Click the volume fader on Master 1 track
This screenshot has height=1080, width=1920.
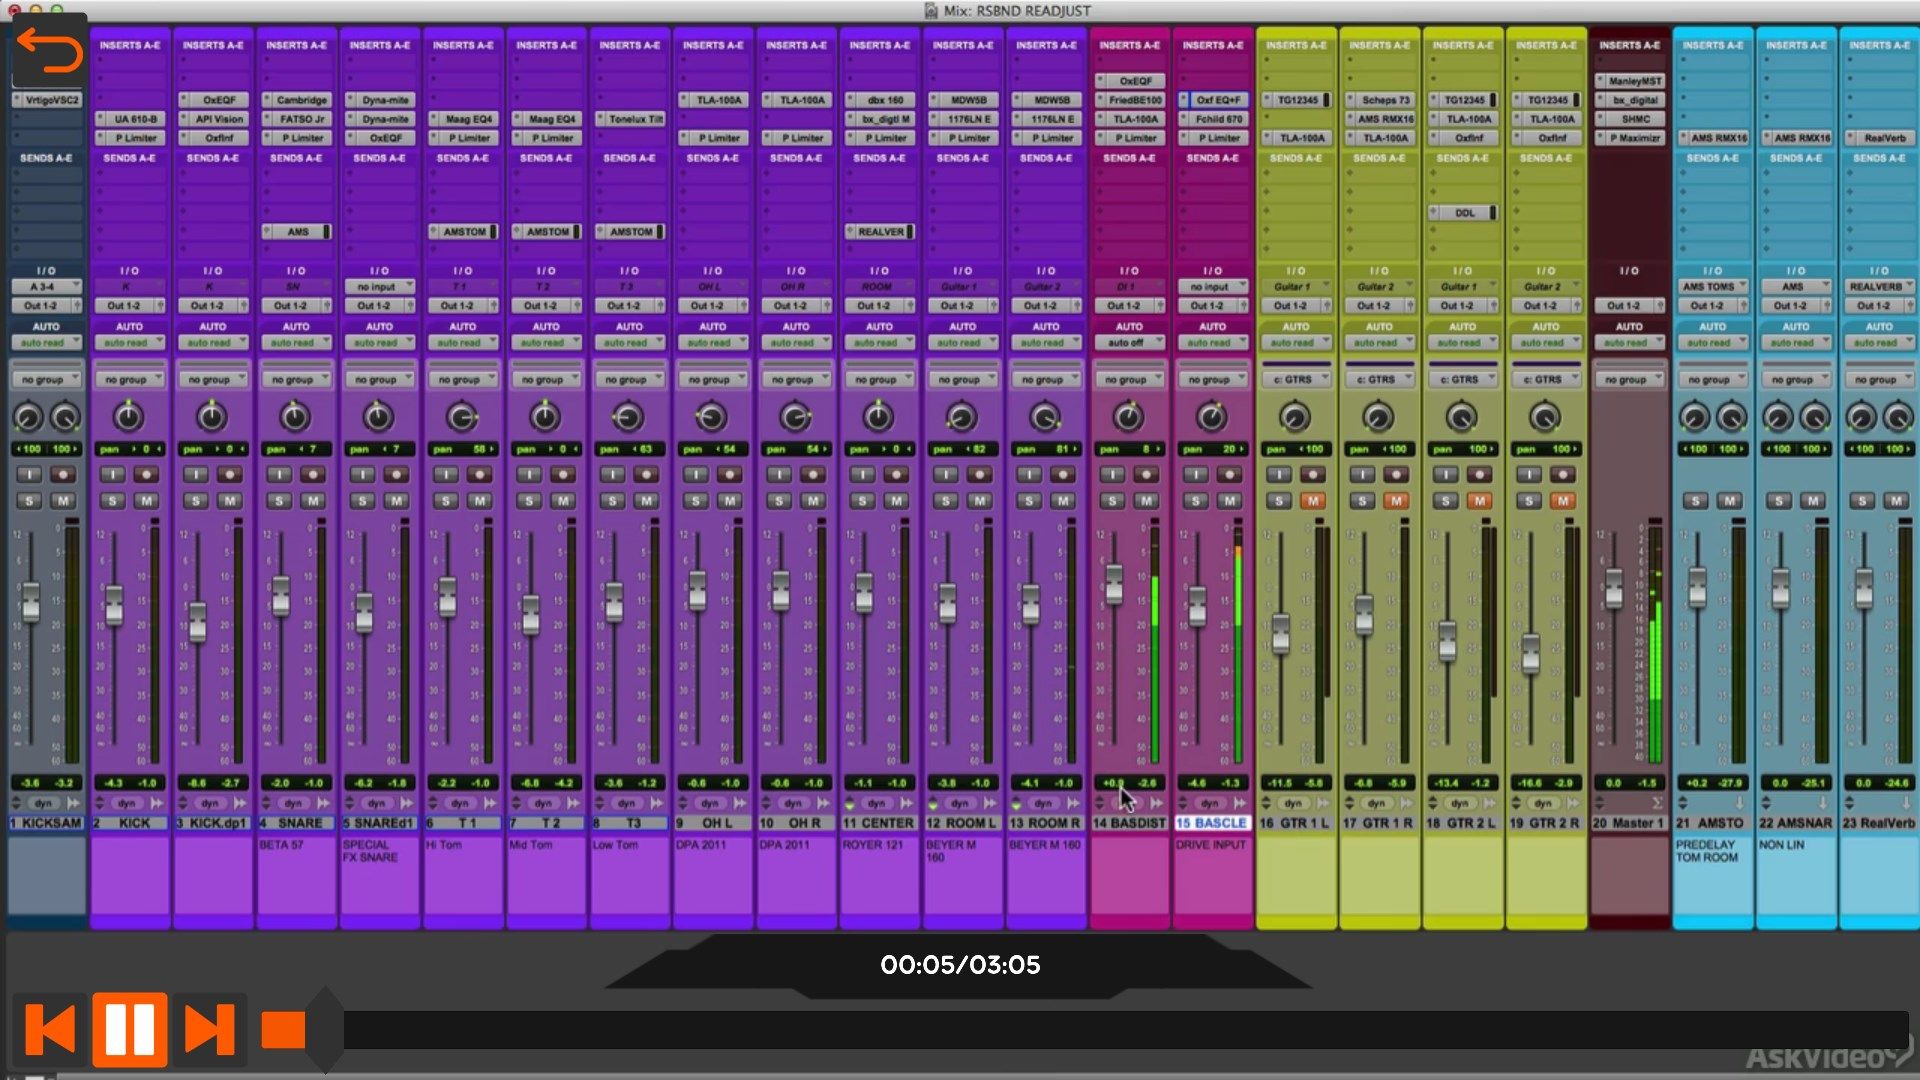pos(1613,588)
